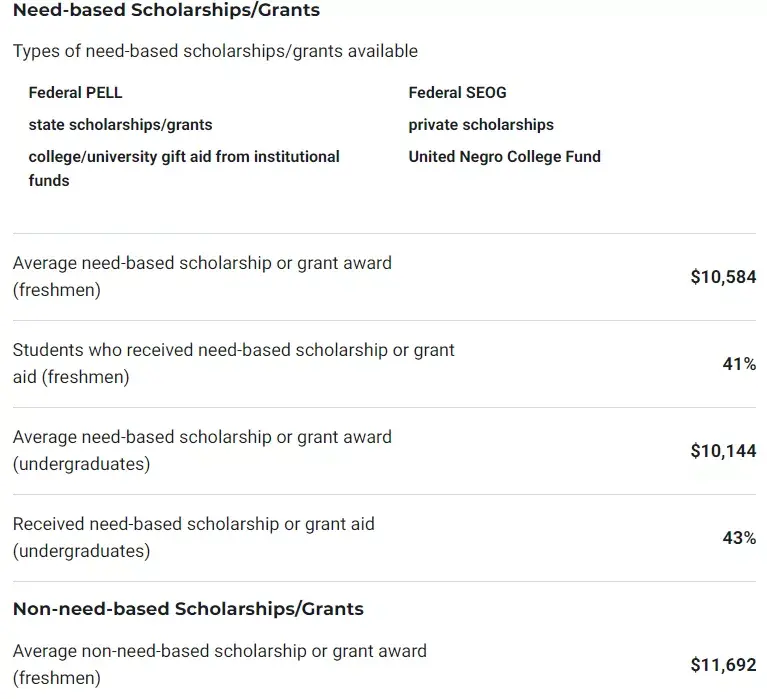Click Average need-based scholarship award freshmen label
Image resolution: width=767 pixels, height=699 pixels.
202,276
